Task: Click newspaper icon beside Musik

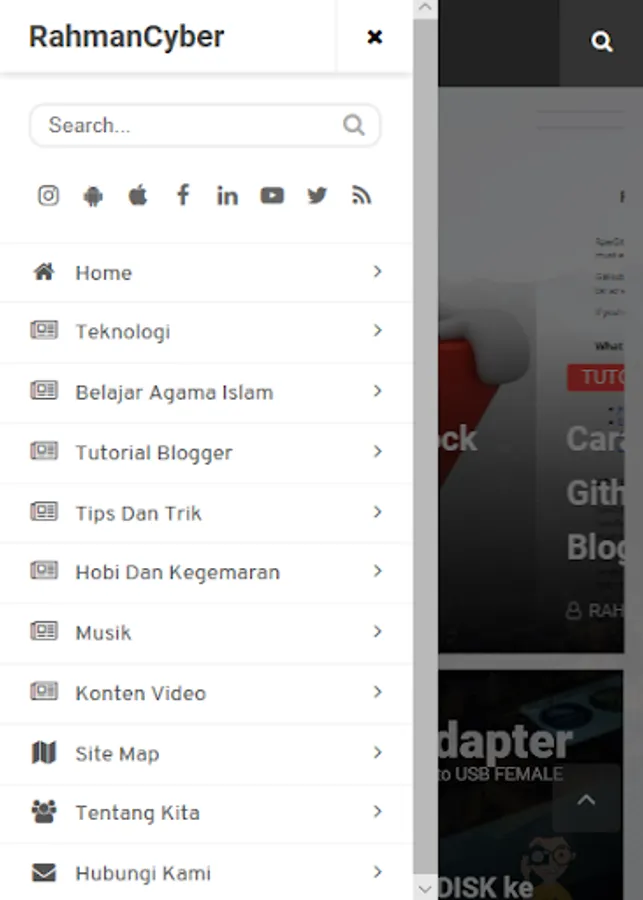Action: pos(44,631)
